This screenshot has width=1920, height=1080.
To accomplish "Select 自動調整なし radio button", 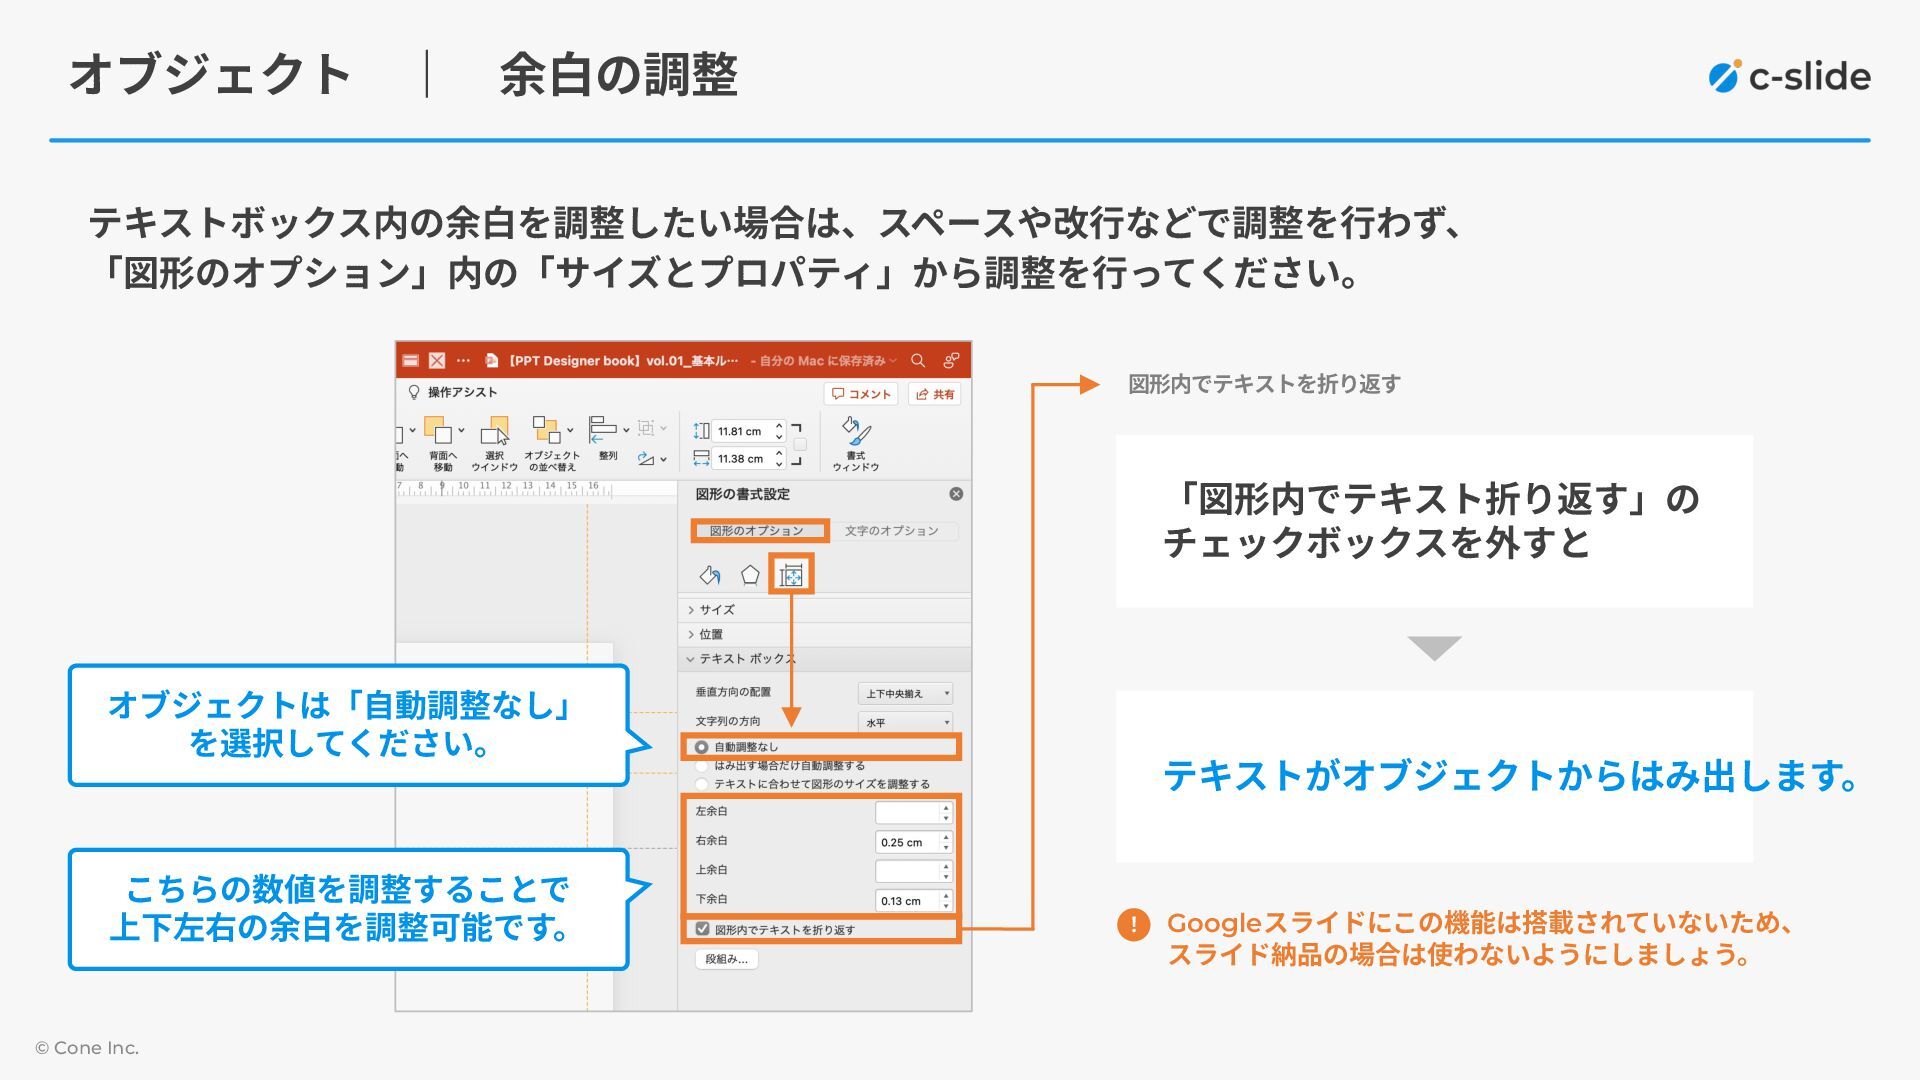I will (702, 747).
